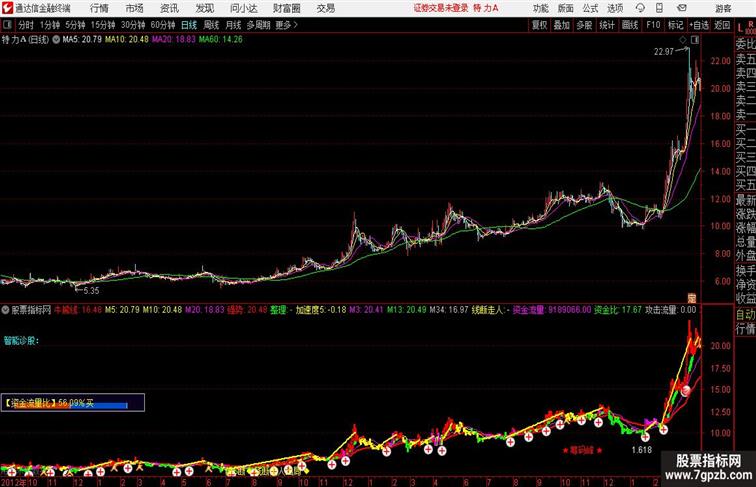Switch to the 60分钟 period

tap(162, 25)
